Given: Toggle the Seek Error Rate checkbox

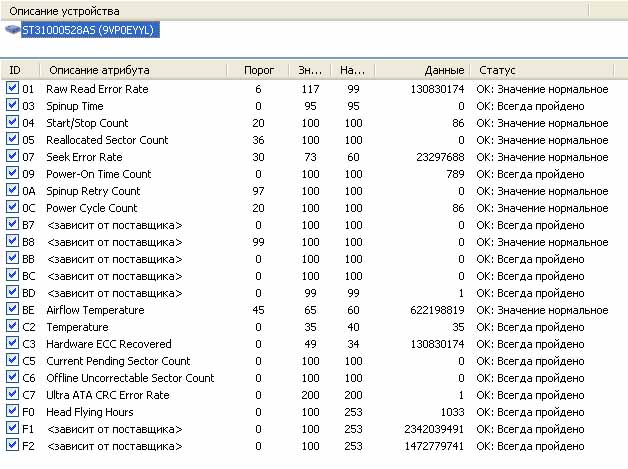Looking at the screenshot, I should point(12,157).
